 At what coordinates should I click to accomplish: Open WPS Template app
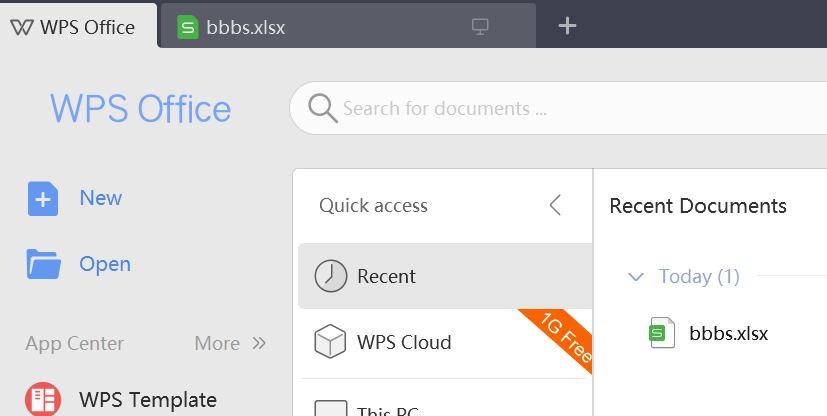(x=148, y=400)
